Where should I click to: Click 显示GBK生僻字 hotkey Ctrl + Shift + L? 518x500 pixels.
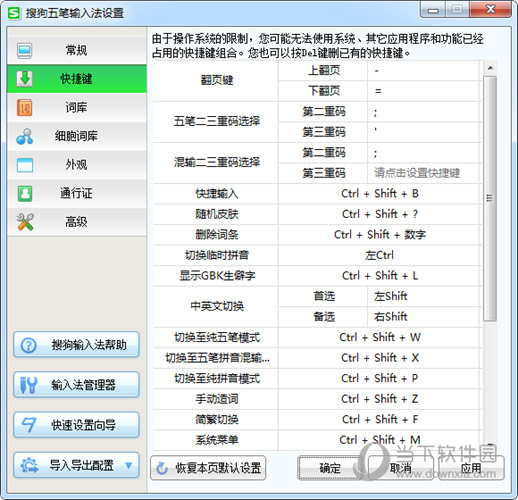[380, 276]
